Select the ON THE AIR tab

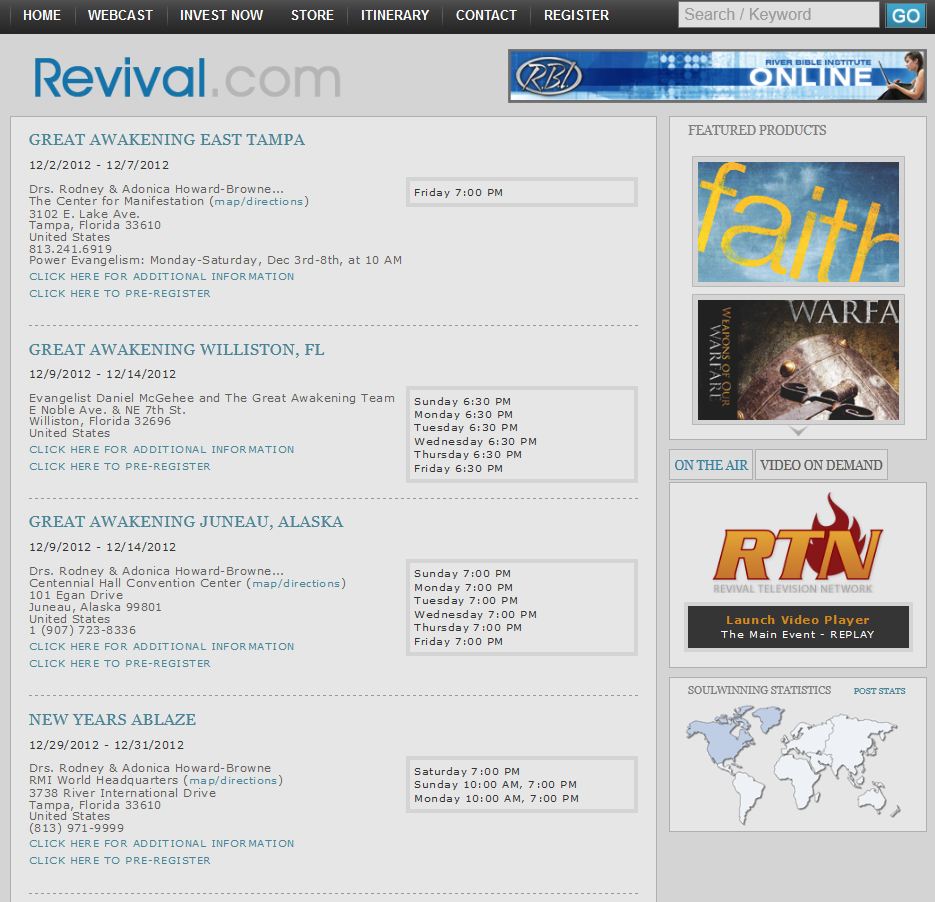click(711, 465)
